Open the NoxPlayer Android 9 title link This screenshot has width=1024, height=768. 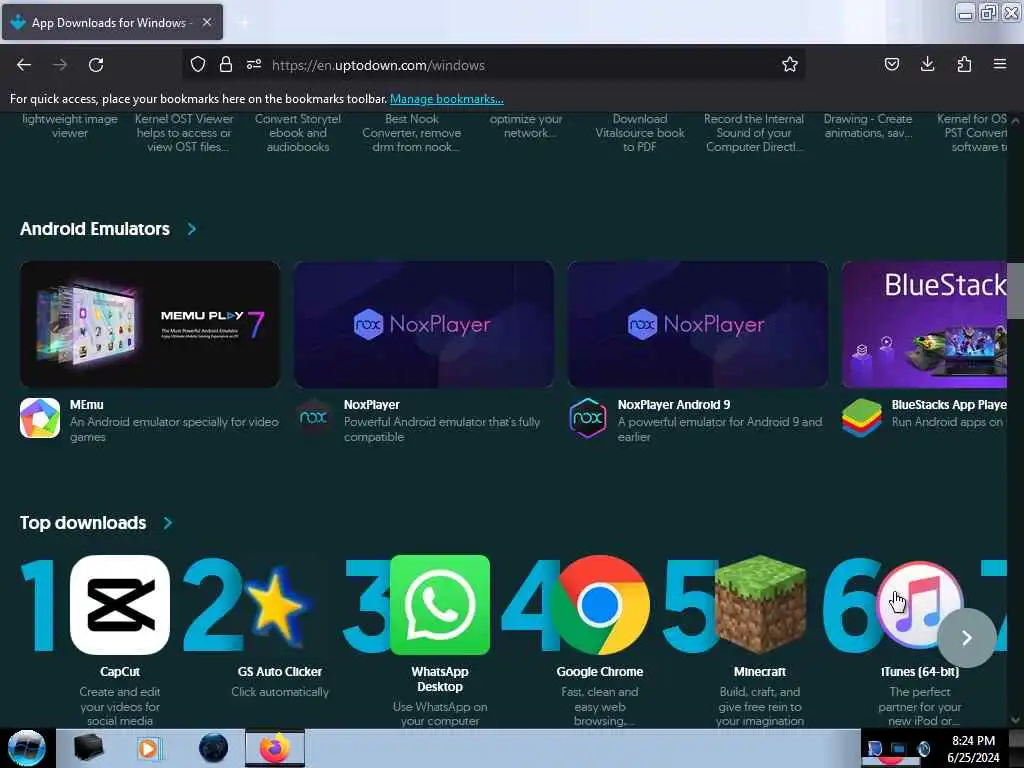(674, 404)
